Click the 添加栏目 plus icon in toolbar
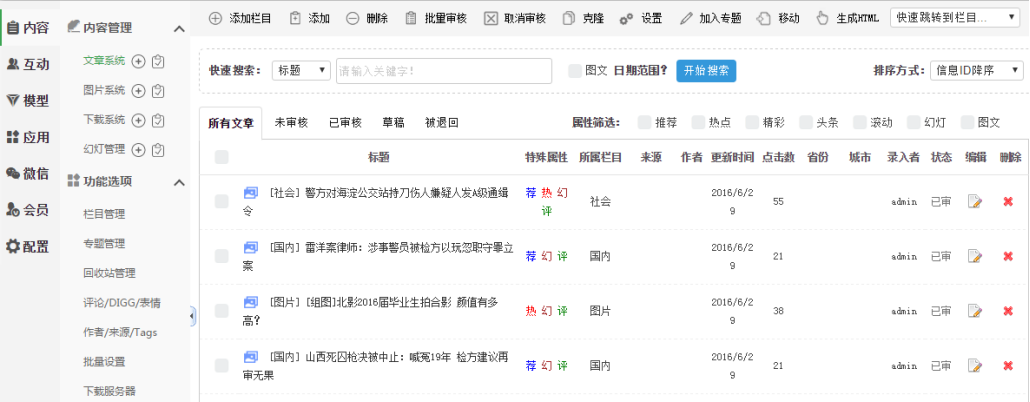The width and height of the screenshot is (1030, 402). pos(216,18)
